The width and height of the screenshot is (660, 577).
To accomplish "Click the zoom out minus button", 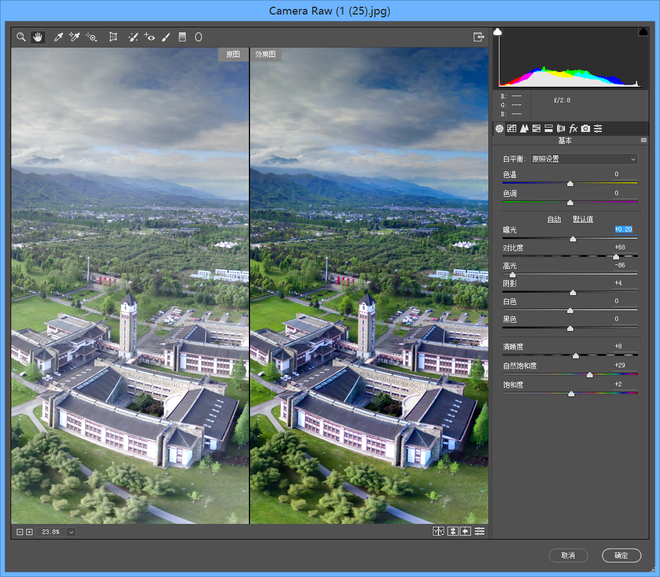I will tap(19, 532).
